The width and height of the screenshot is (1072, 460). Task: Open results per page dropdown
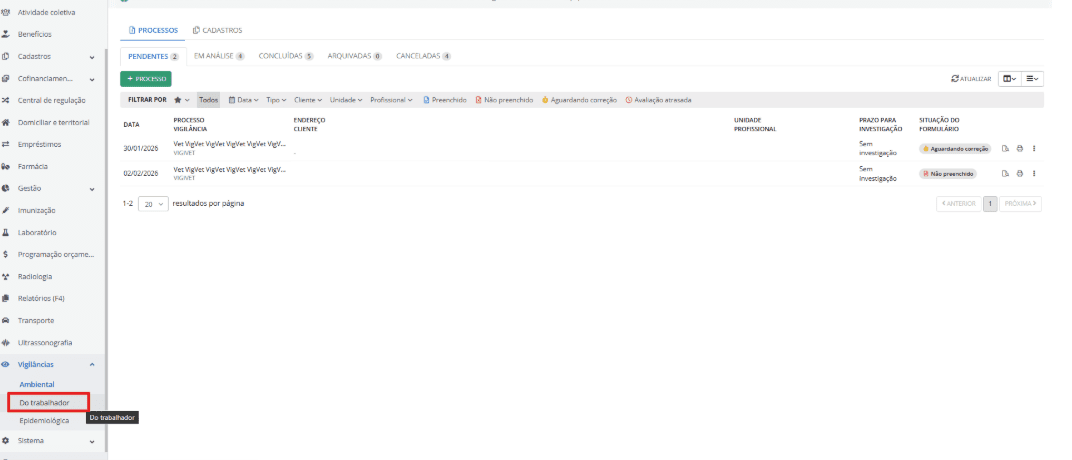153,203
